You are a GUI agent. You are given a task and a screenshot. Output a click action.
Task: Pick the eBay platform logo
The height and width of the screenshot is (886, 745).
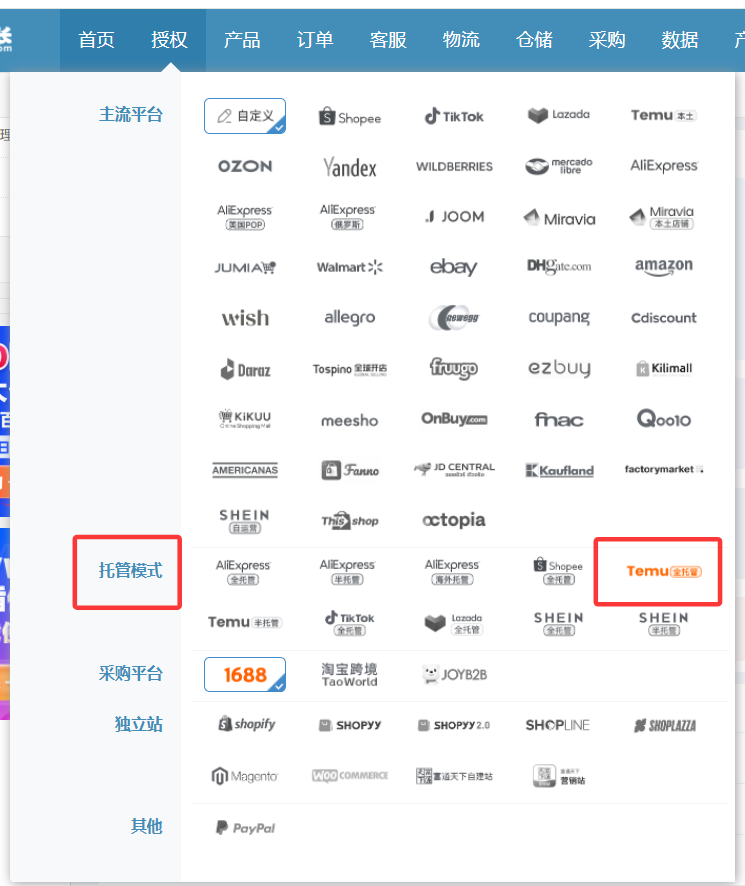(453, 267)
